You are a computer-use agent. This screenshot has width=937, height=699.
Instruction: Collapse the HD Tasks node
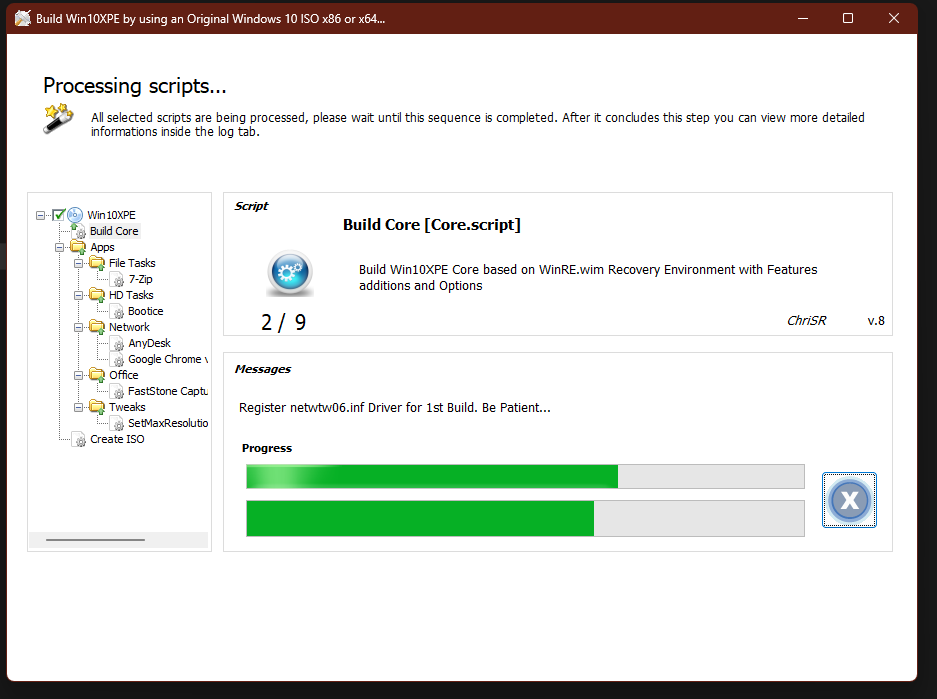[x=78, y=295]
